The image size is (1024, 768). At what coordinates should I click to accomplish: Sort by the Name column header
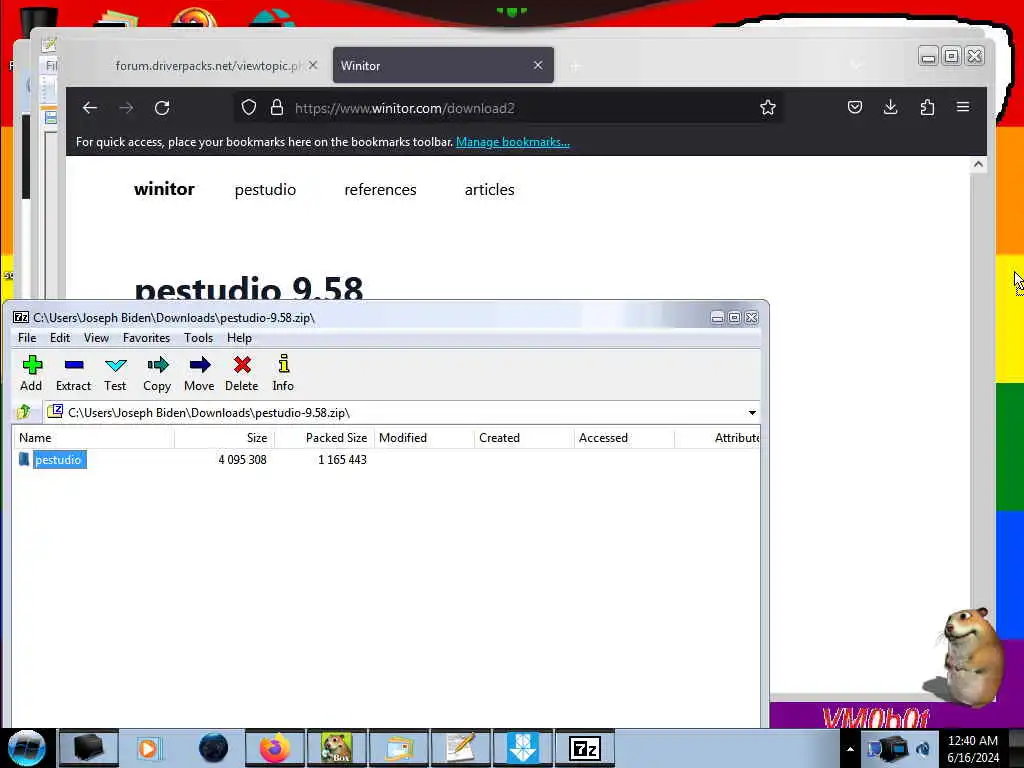point(93,438)
